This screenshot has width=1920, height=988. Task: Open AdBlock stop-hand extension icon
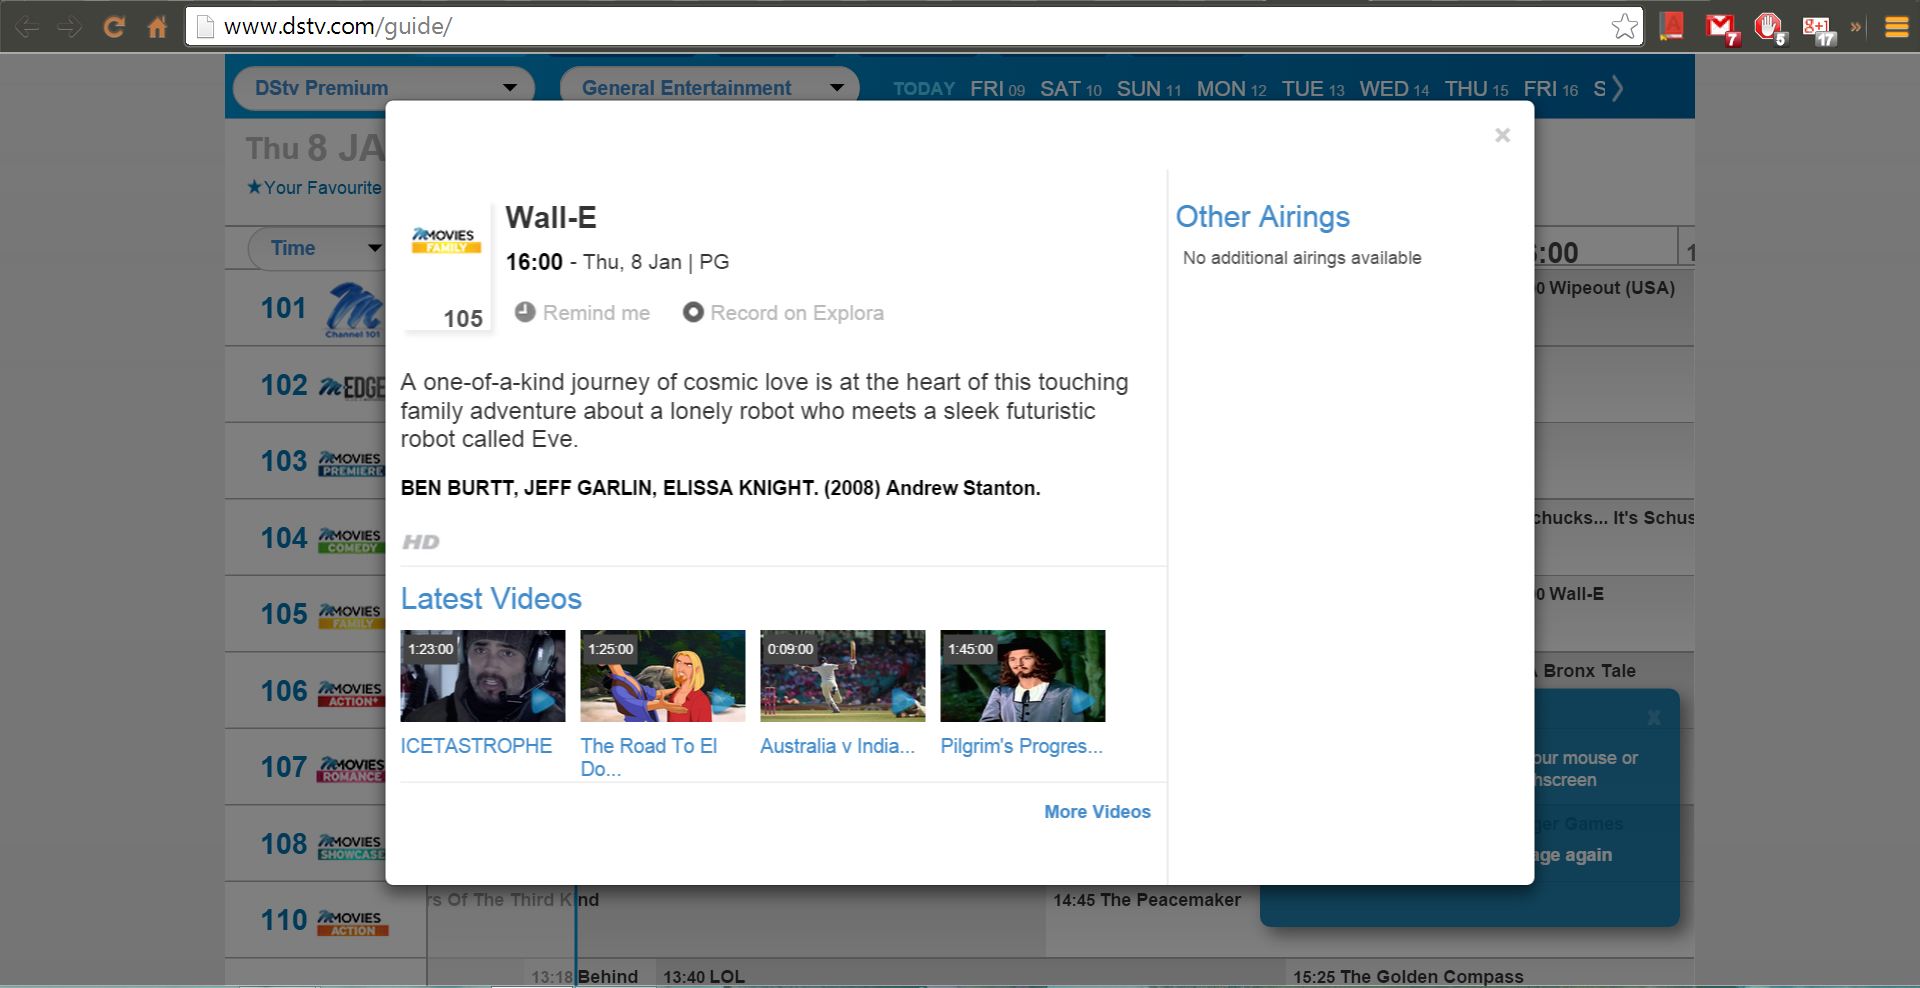coord(1769,28)
